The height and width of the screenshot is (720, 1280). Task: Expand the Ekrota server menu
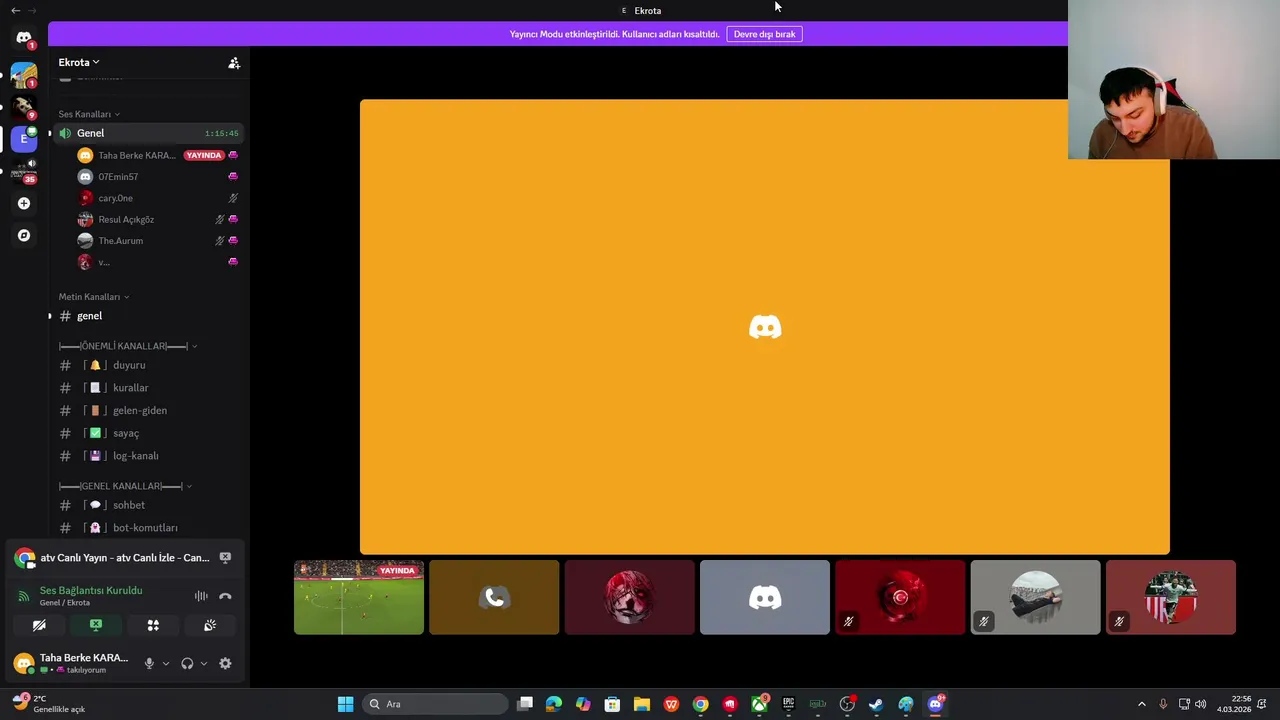[79, 62]
